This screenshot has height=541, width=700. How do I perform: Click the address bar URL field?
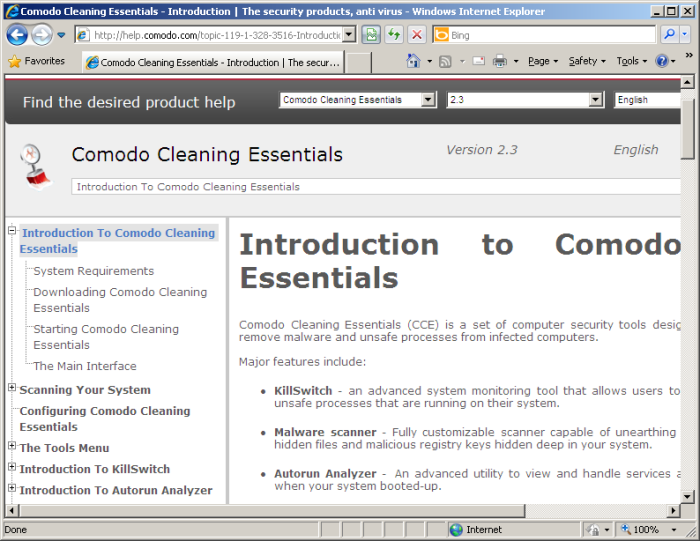[209, 35]
